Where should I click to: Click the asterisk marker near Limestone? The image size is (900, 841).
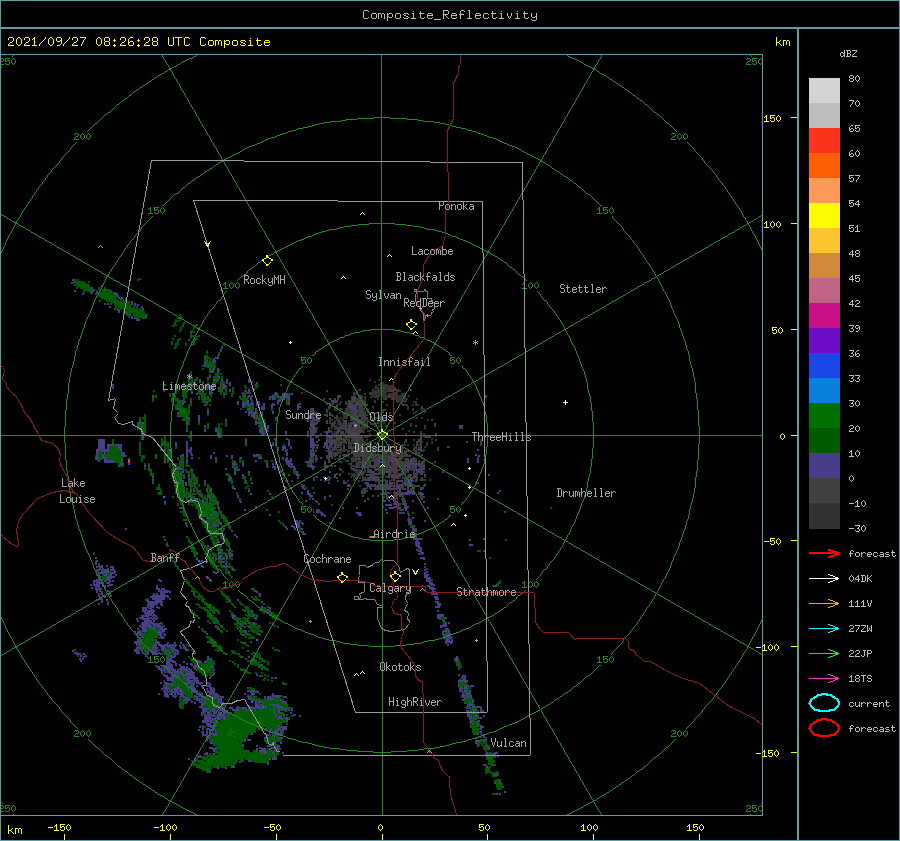(189, 377)
